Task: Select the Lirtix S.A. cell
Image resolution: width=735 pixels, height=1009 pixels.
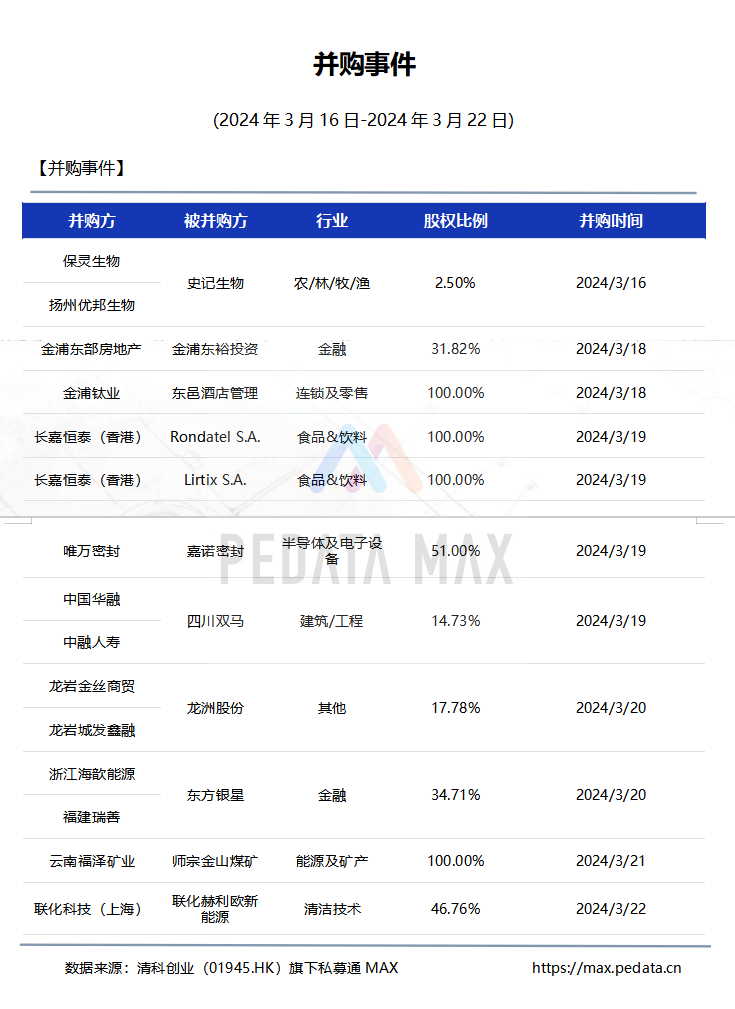Action: [215, 480]
